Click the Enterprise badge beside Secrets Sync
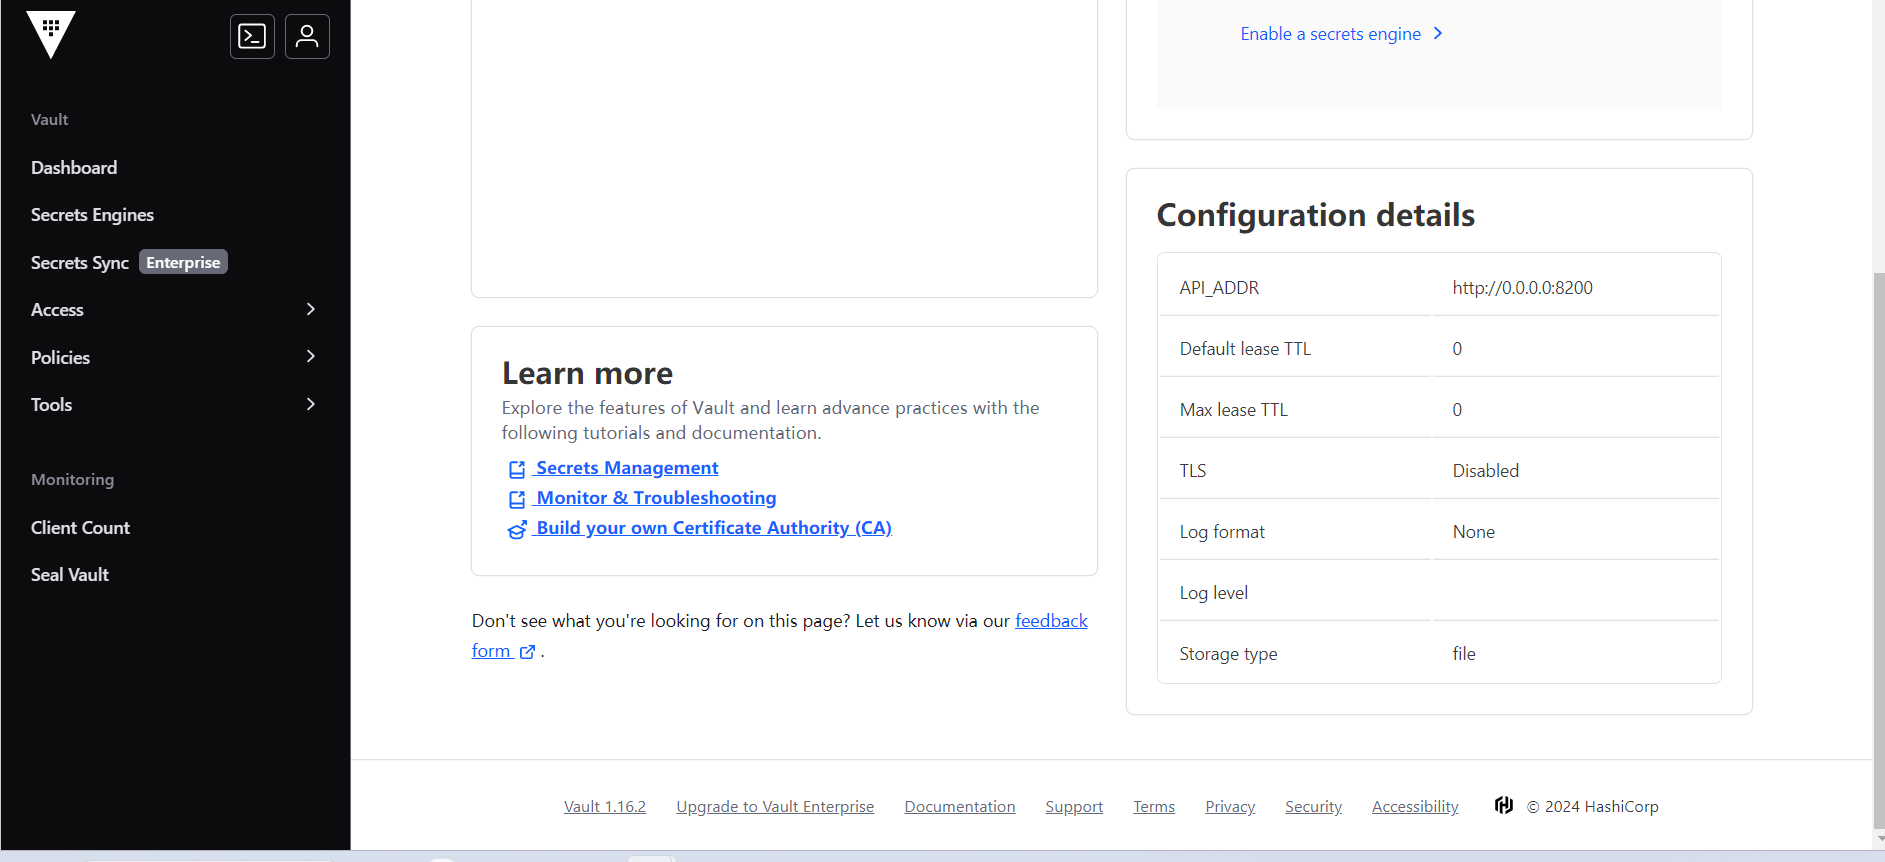The width and height of the screenshot is (1885, 862). [x=183, y=262]
